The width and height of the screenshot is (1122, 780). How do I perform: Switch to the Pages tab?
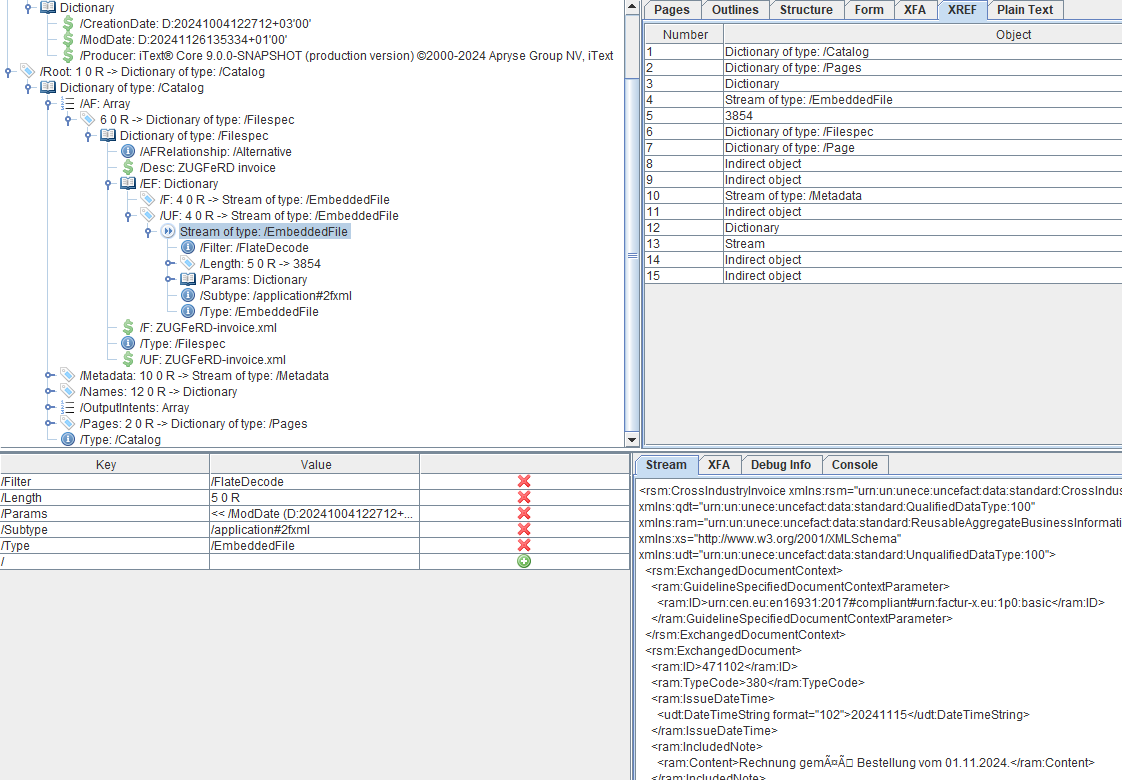click(x=671, y=10)
